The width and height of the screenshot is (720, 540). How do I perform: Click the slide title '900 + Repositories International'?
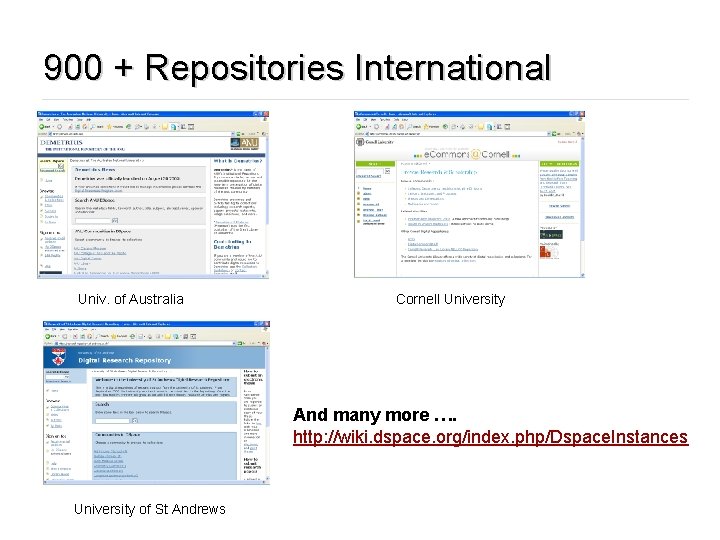297,68
